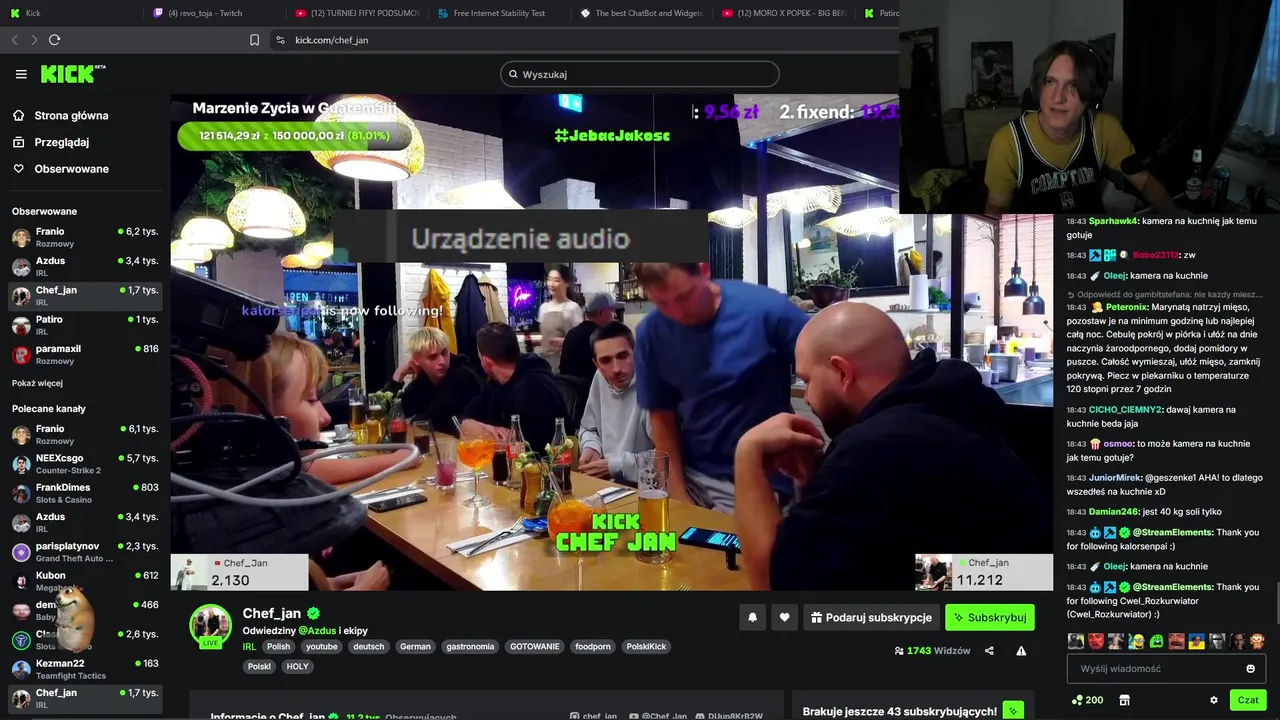1280x720 pixels.
Task: Click the Subskrybuj button
Action: [989, 618]
